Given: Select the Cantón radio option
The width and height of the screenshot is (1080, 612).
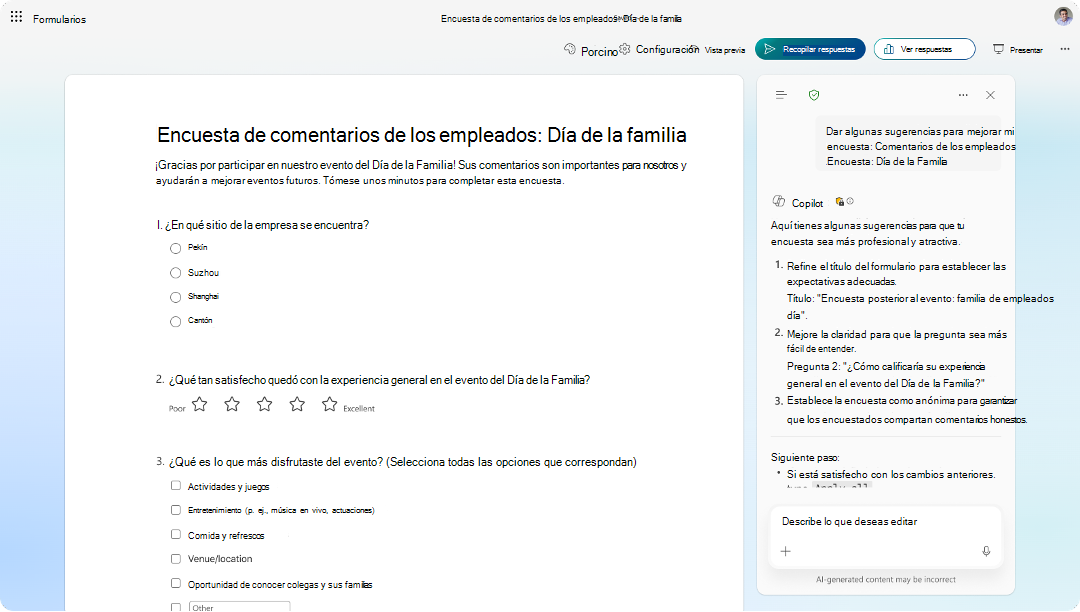Looking at the screenshot, I should coord(176,321).
